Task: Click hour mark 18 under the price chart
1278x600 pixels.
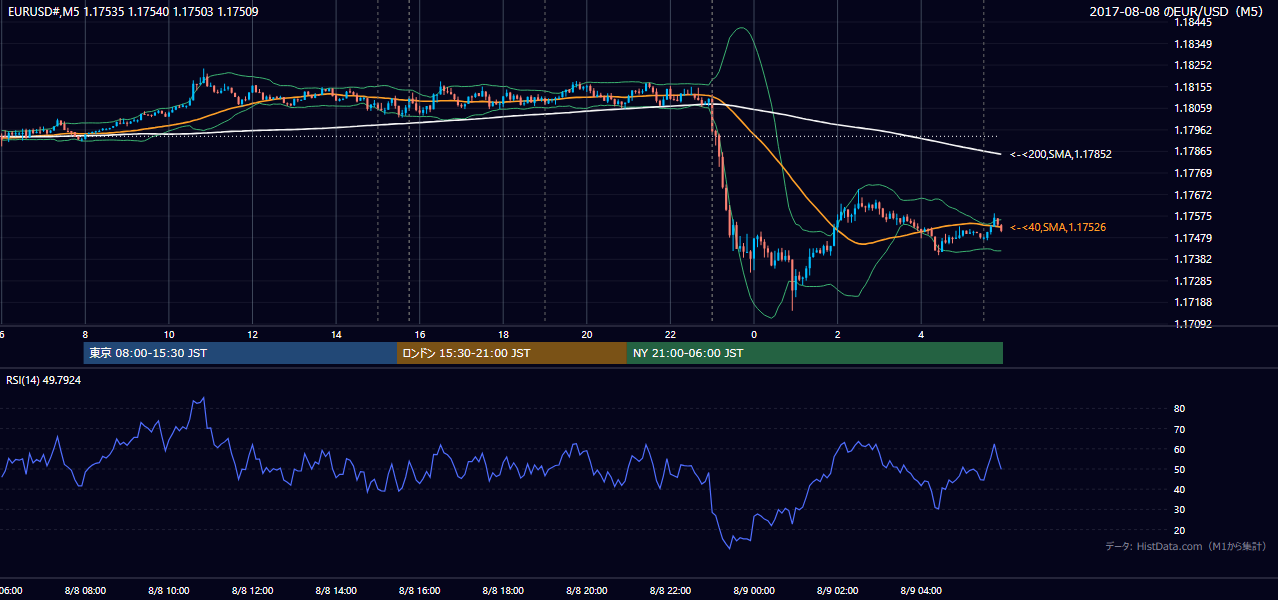Action: [503, 335]
